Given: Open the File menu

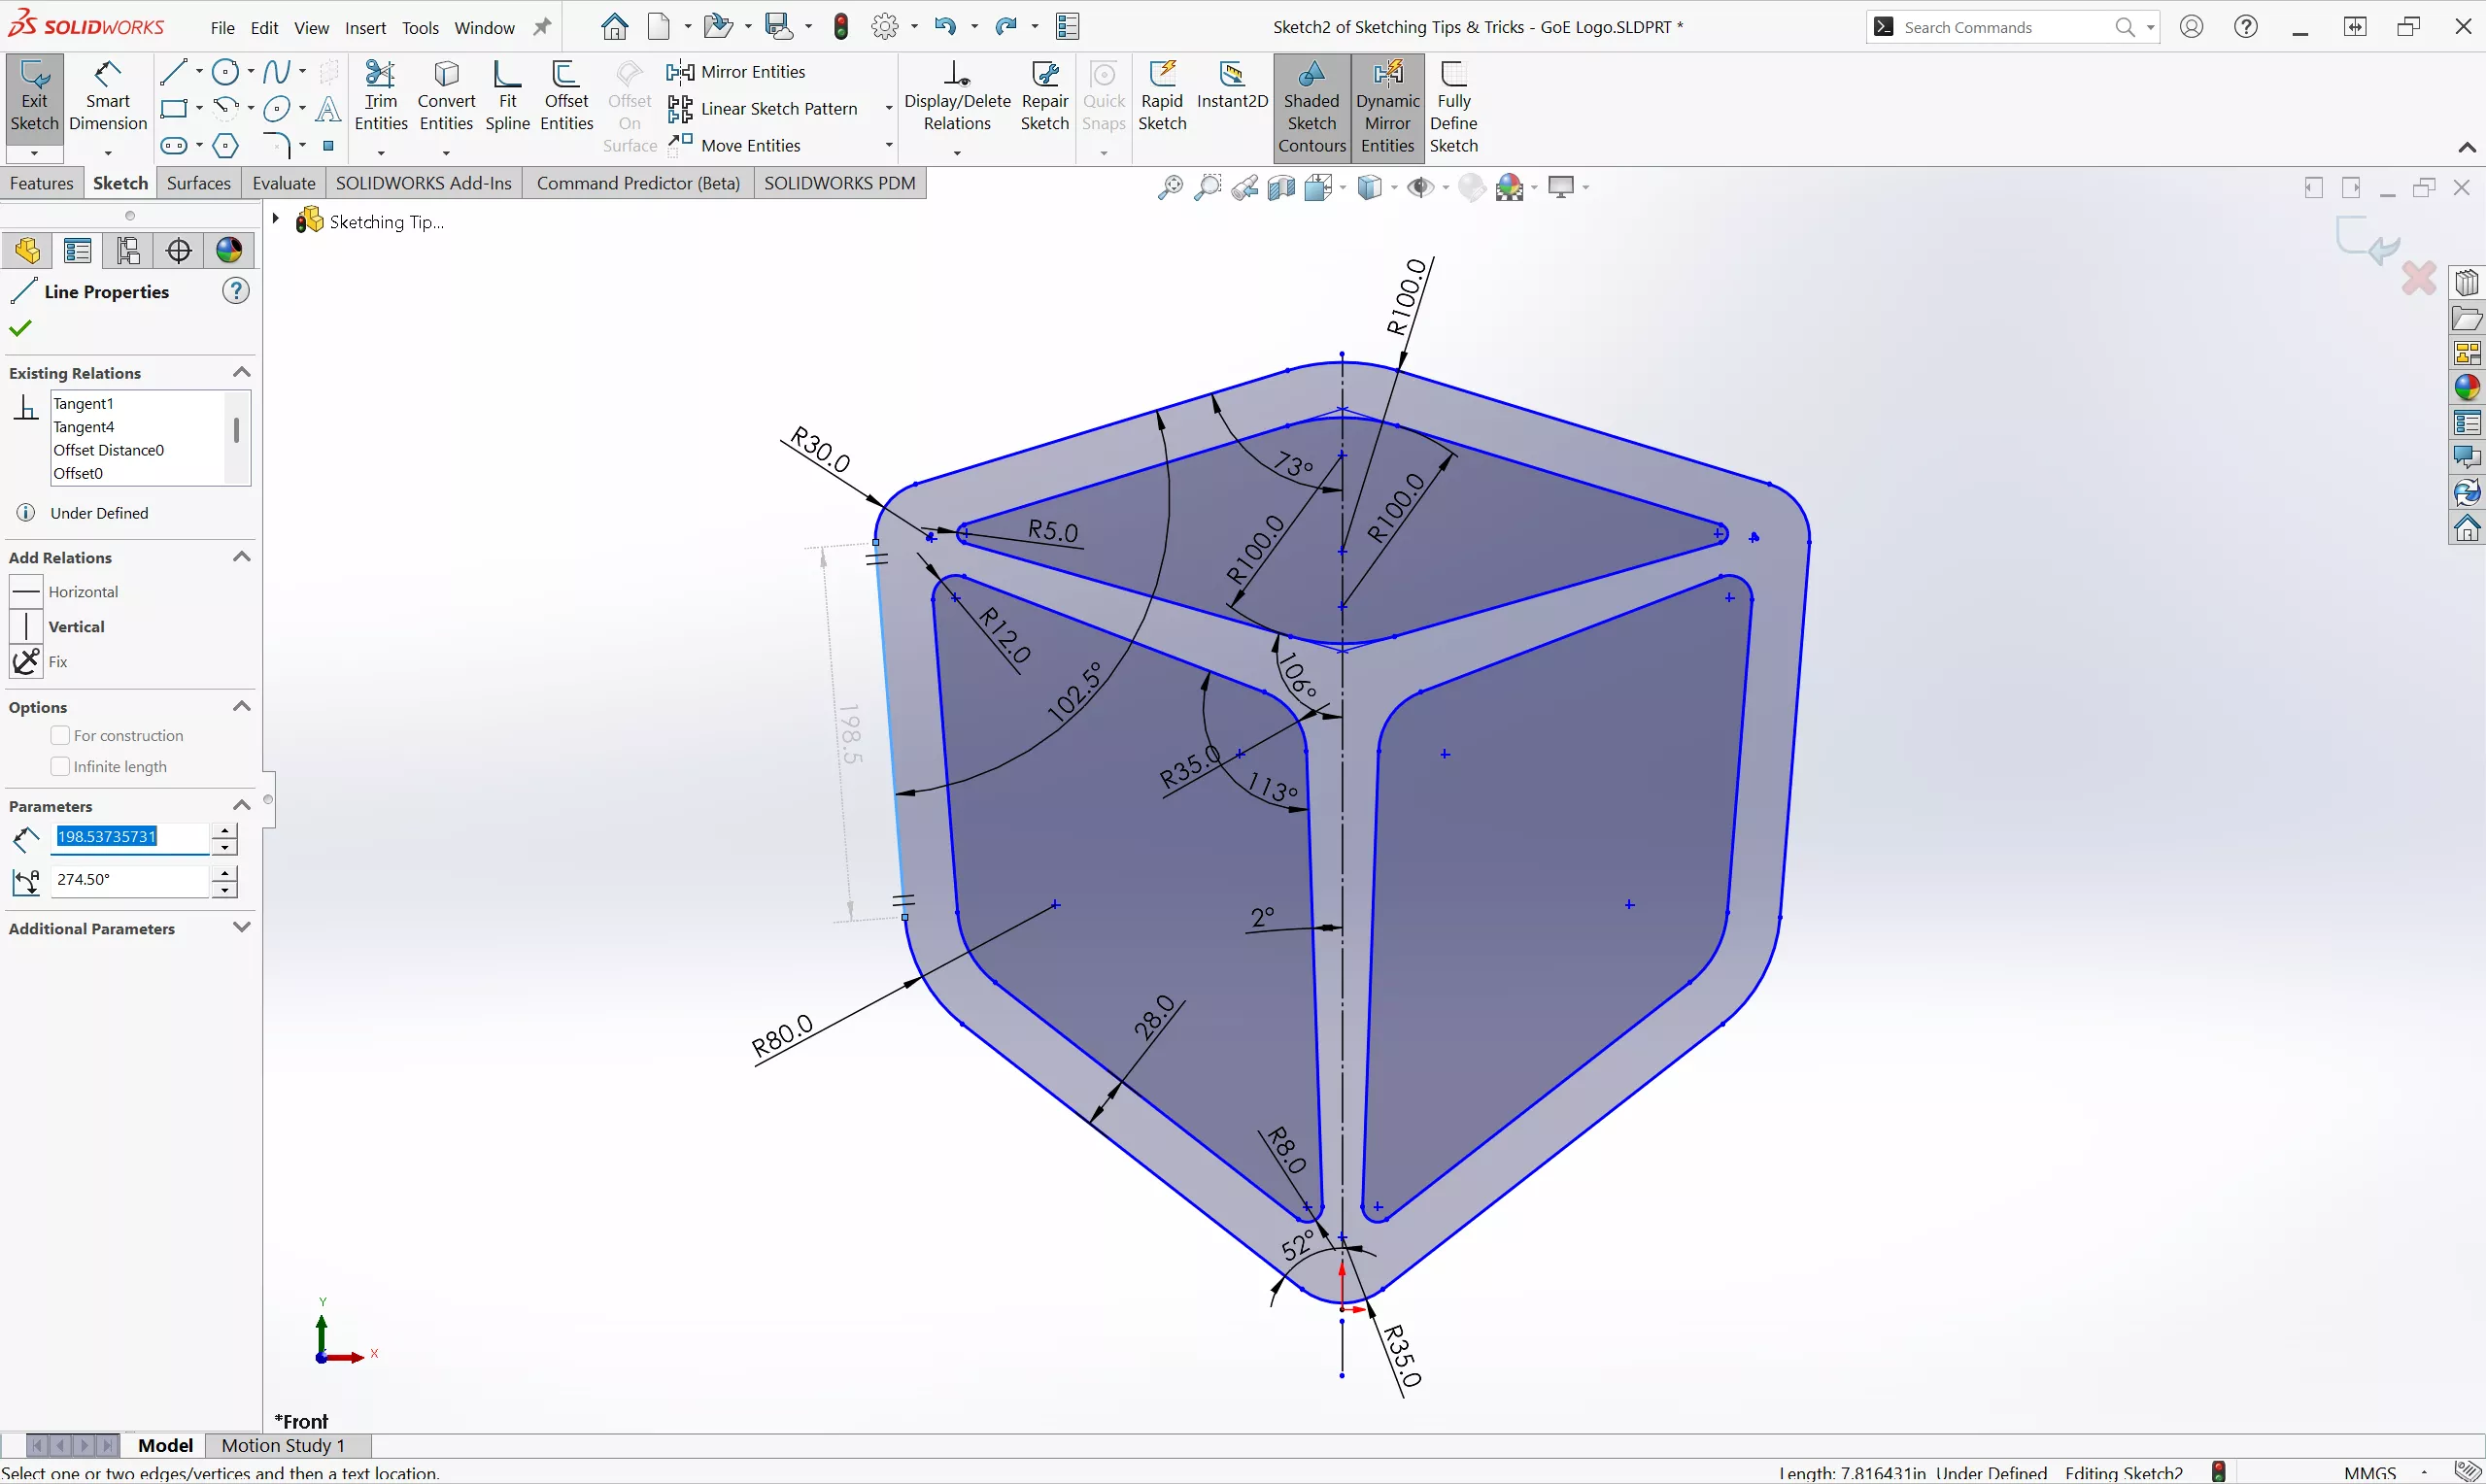Looking at the screenshot, I should 222,28.
